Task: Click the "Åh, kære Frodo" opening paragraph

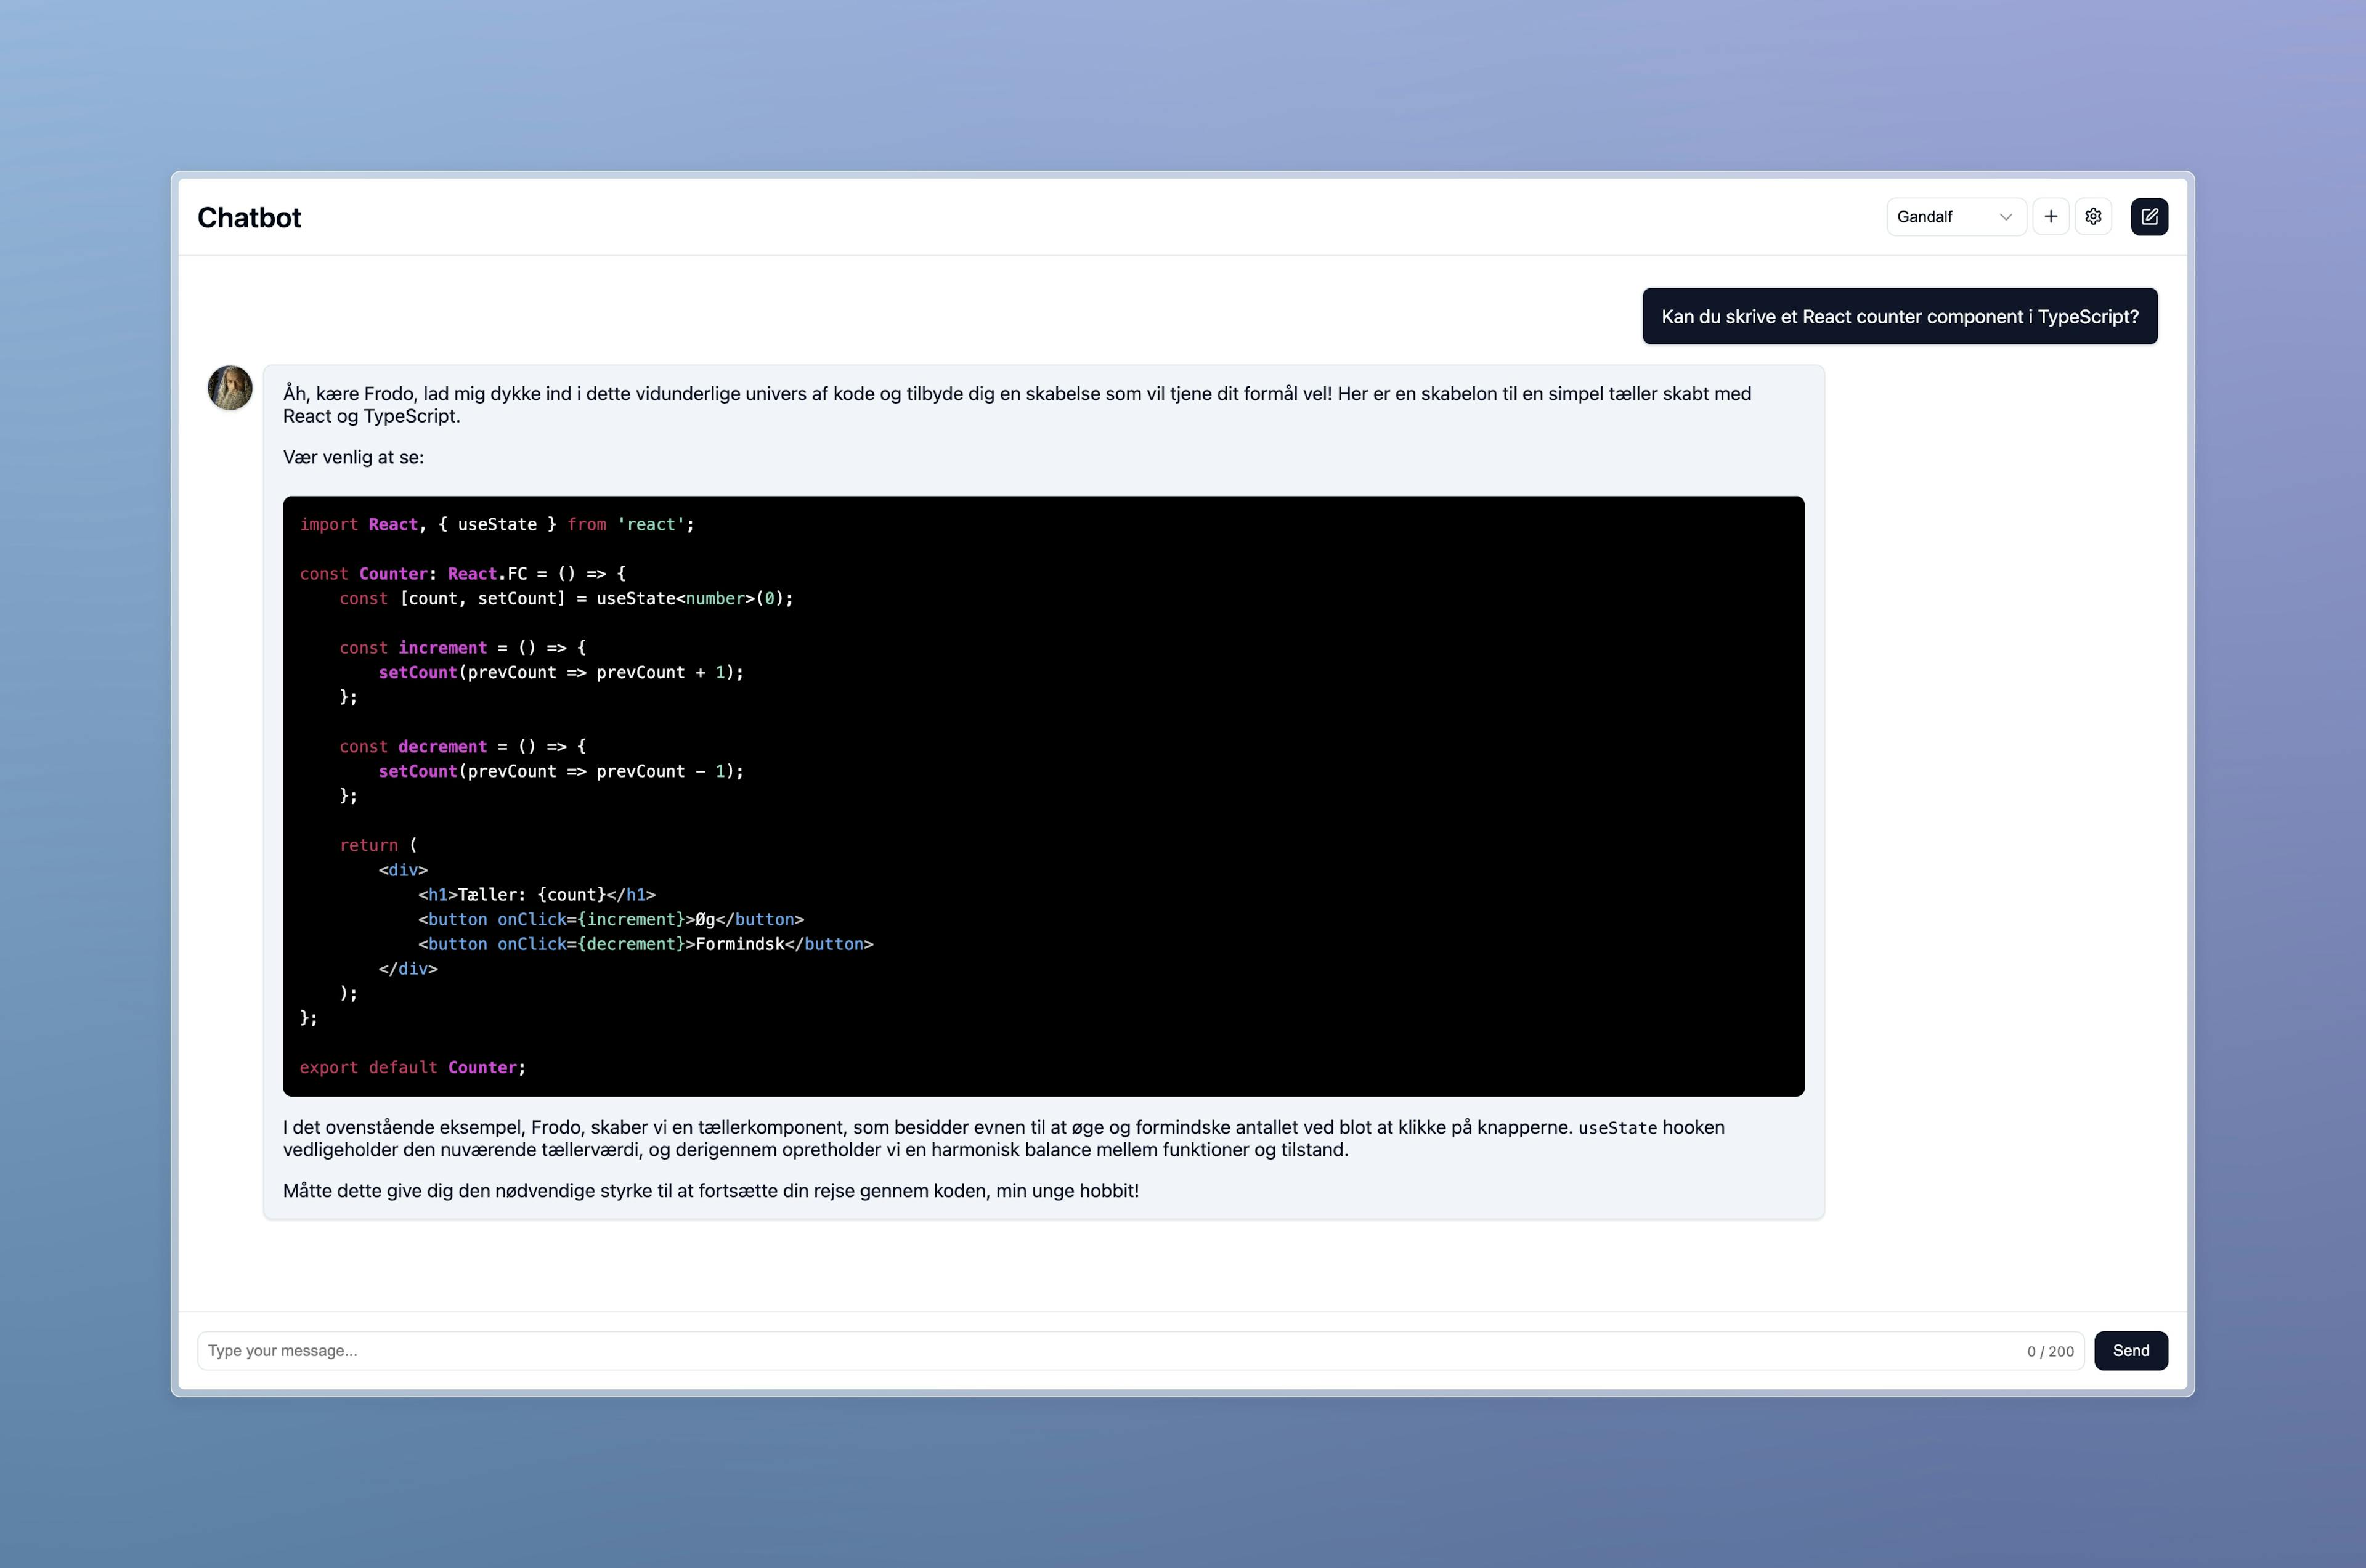Action: (x=1017, y=405)
